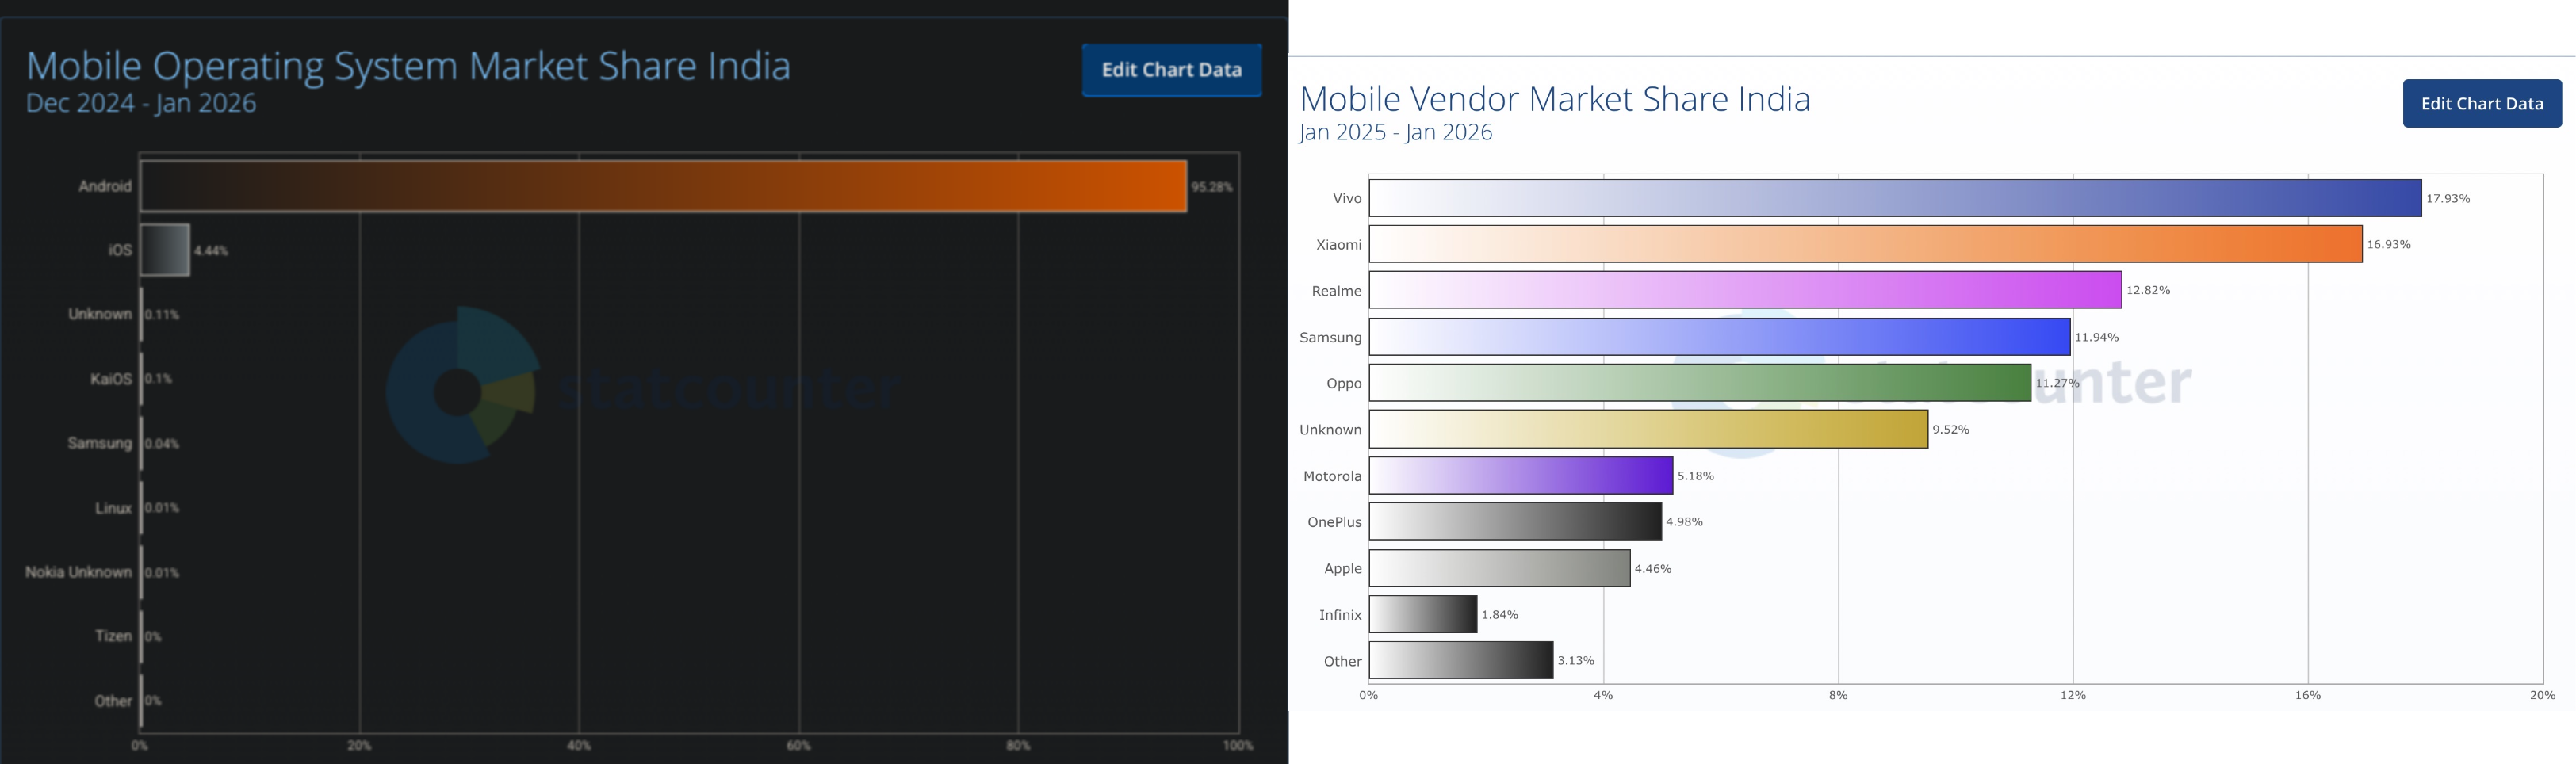Click the 60% tick on OS chart axis
2576x764 pixels.
point(799,746)
